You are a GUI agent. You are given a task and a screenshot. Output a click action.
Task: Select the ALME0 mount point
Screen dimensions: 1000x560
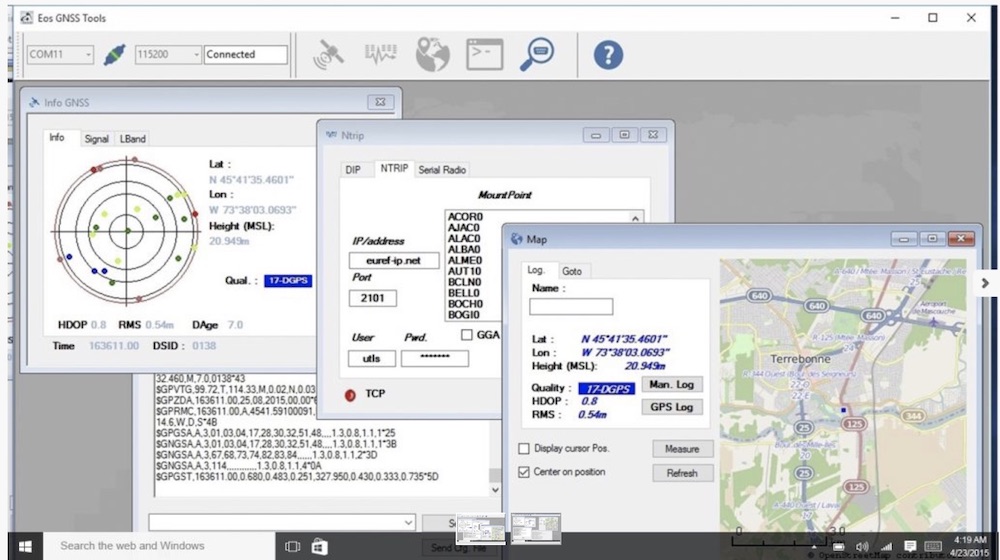[x=465, y=260]
